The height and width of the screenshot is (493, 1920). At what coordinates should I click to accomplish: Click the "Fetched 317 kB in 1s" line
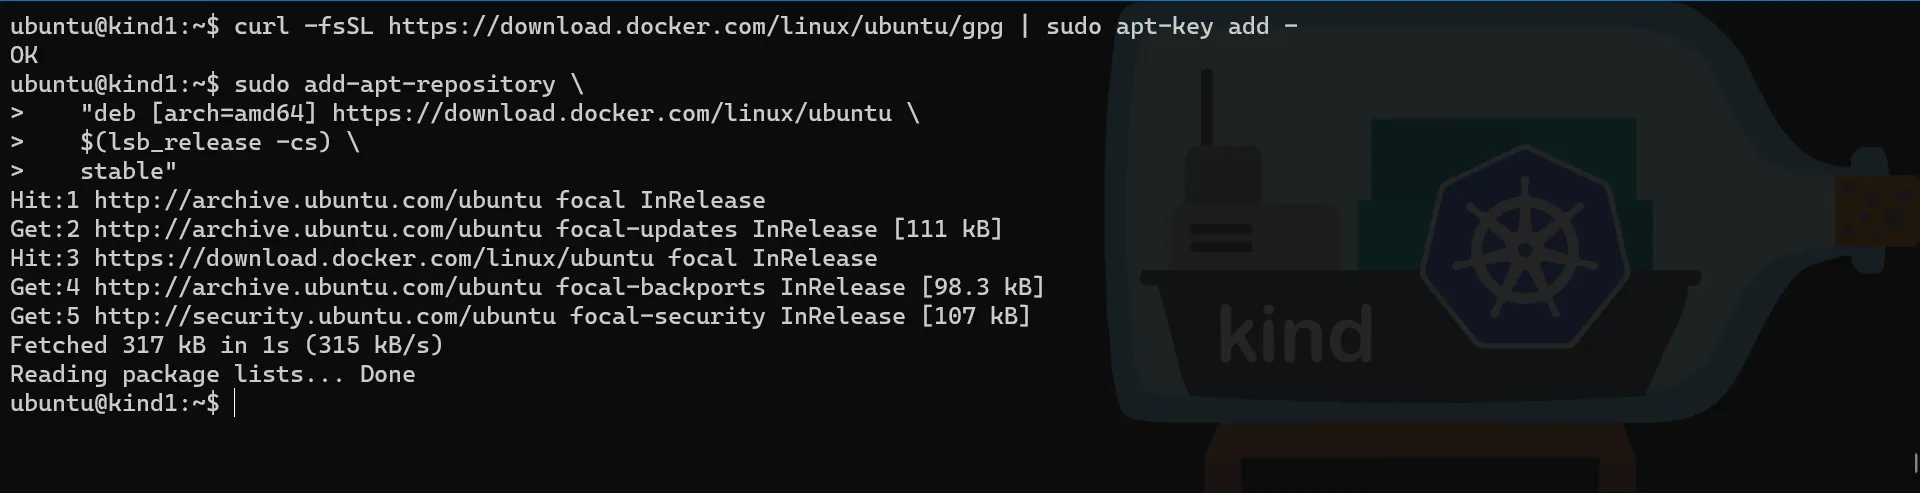point(226,346)
